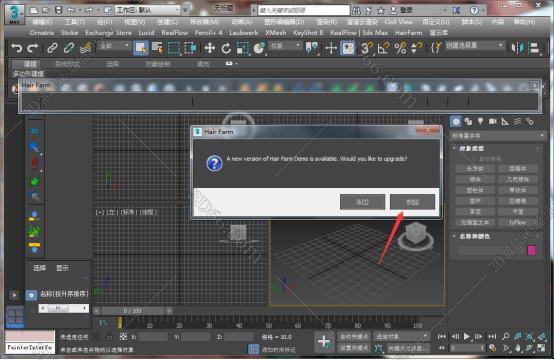Open the Civil View menu

click(x=399, y=22)
